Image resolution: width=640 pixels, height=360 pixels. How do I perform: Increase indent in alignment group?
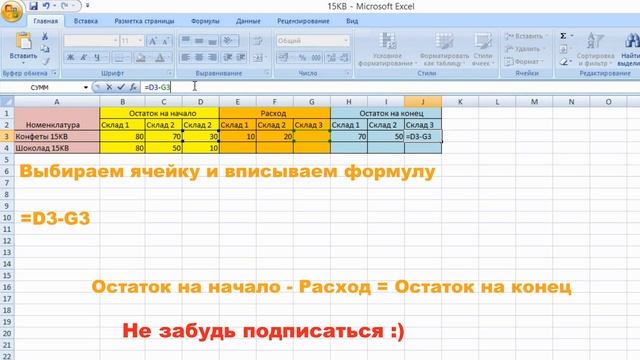click(241, 58)
